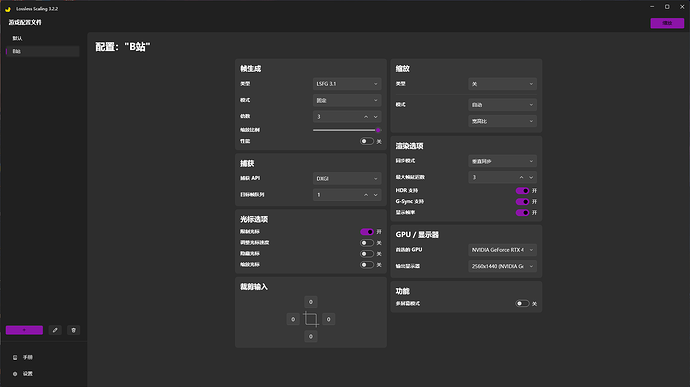This screenshot has width=690, height=387.
Task: Decrease the 渲染选项 frame latency with down arrow
Action: pos(531,177)
